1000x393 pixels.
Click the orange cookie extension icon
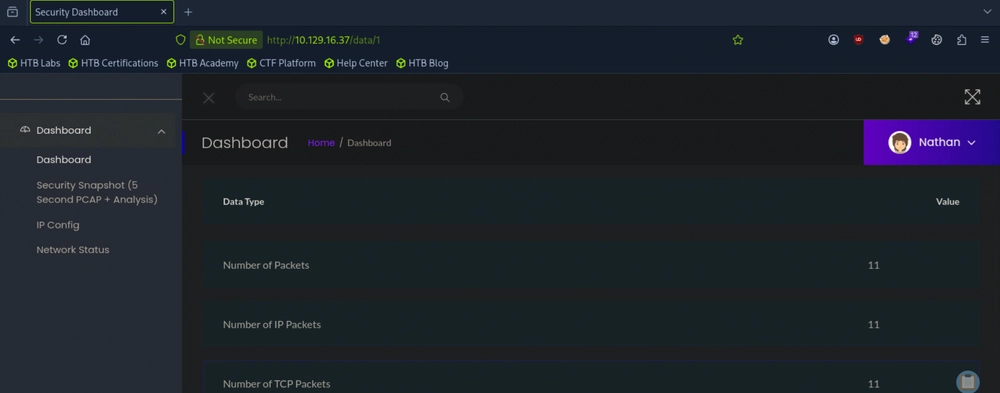[x=885, y=40]
